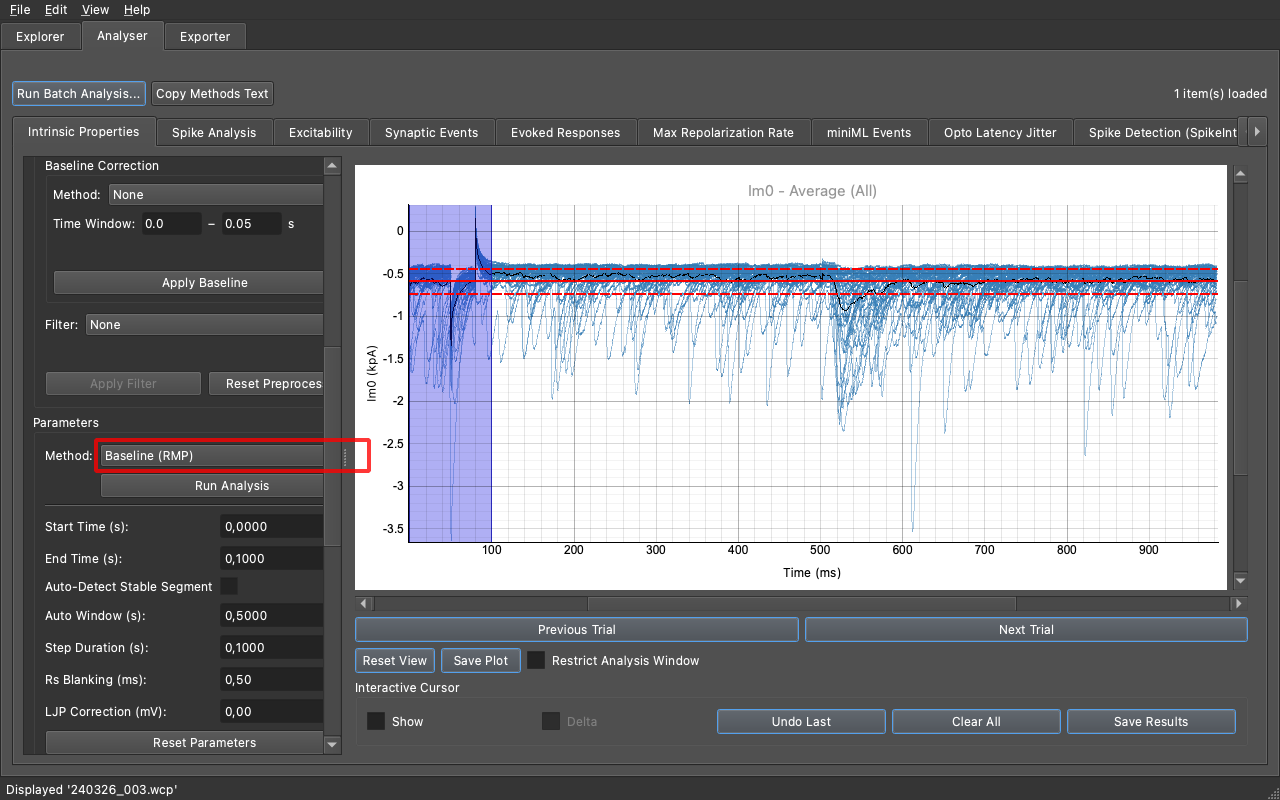The height and width of the screenshot is (800, 1280).
Task: Click the Rs Blanking field
Action: [x=271, y=680]
